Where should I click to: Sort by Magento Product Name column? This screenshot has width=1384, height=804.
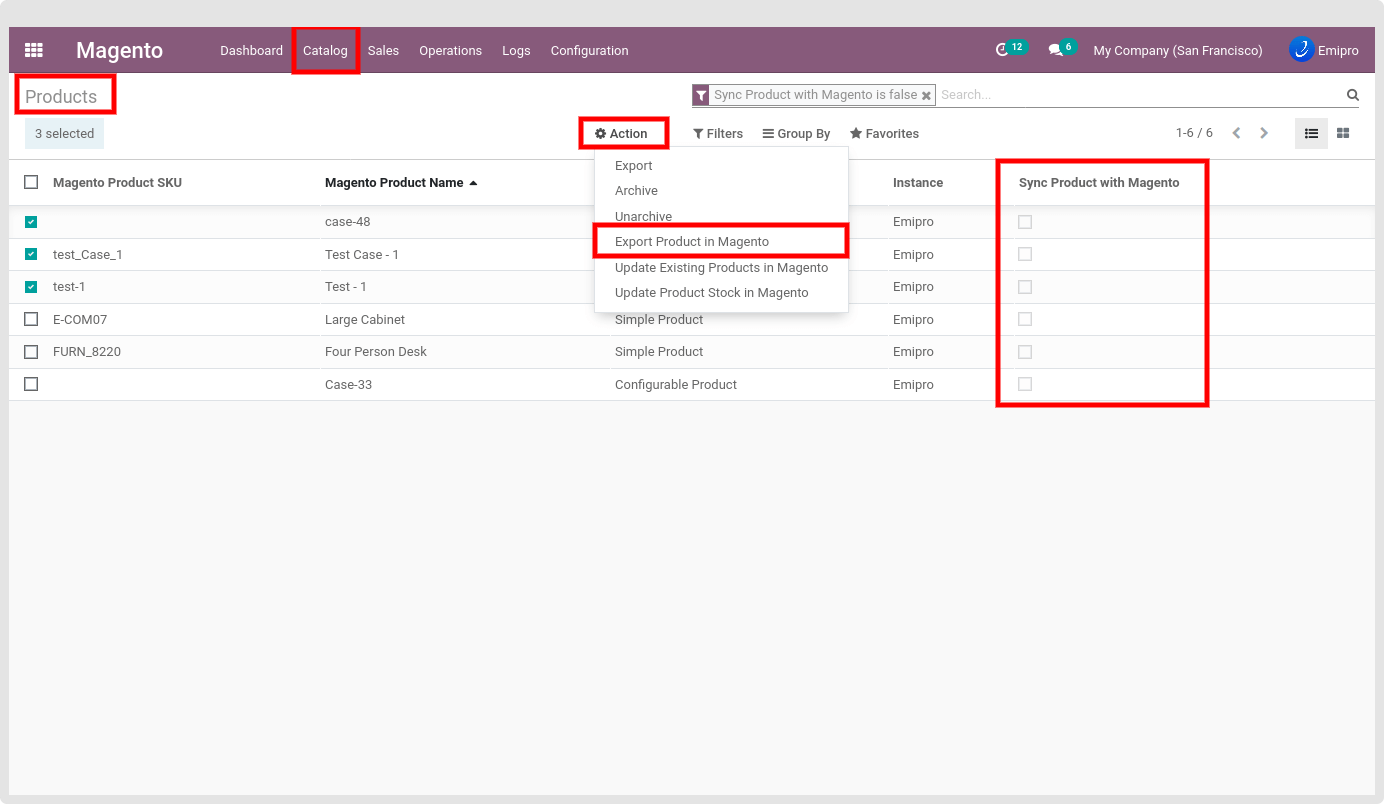point(394,183)
